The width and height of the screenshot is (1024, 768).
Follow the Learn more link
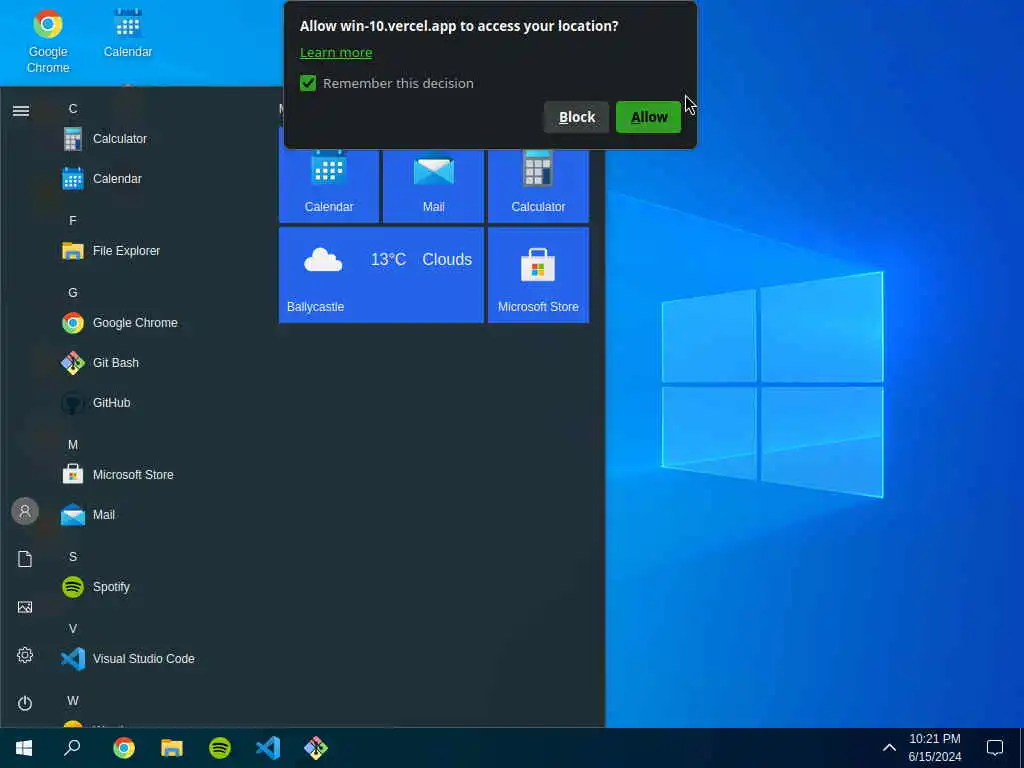(x=336, y=52)
